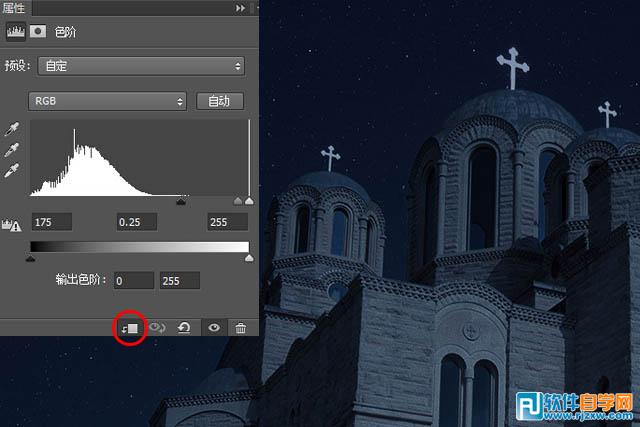The image size is (640, 427).
Task: Select the layer mask icon
Action: [x=38, y=31]
